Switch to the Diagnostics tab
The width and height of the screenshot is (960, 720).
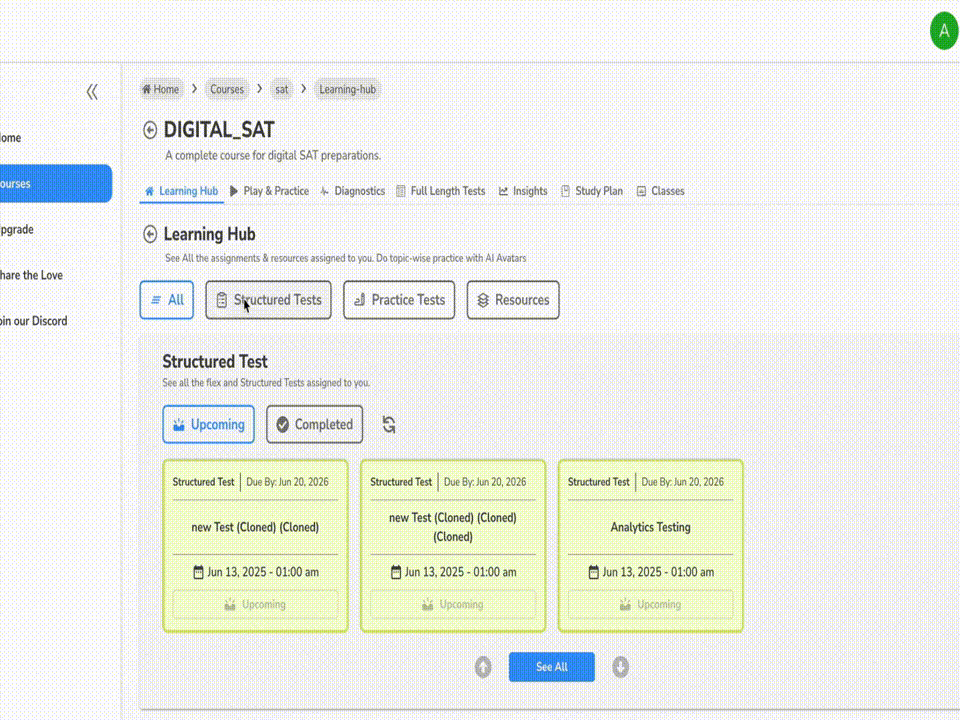click(353, 191)
